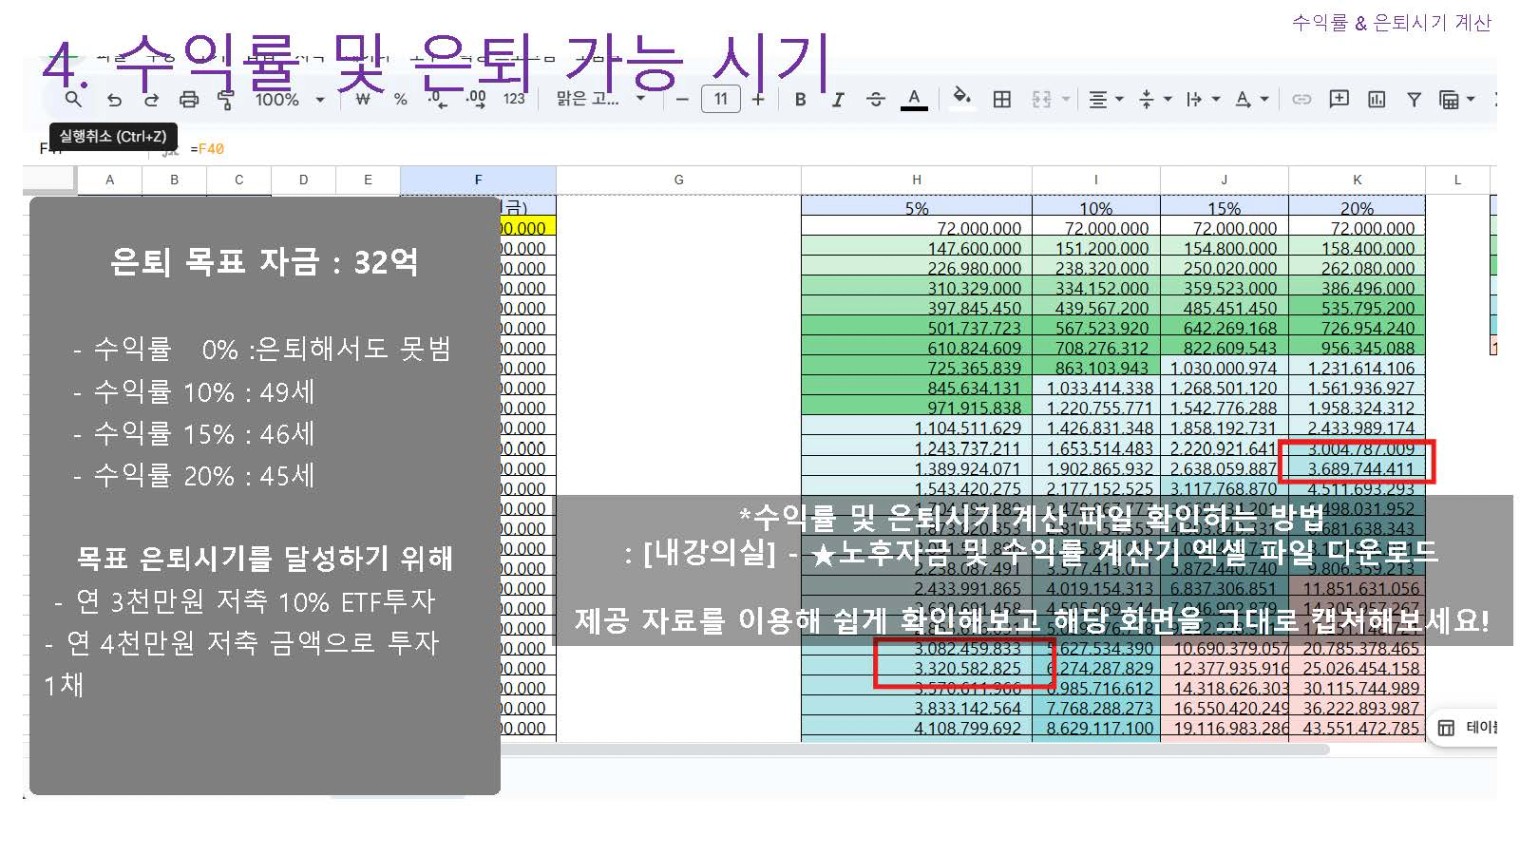Screen dimensions: 1520x855
Task: Insert a comment with the comment icon
Action: tap(1338, 99)
